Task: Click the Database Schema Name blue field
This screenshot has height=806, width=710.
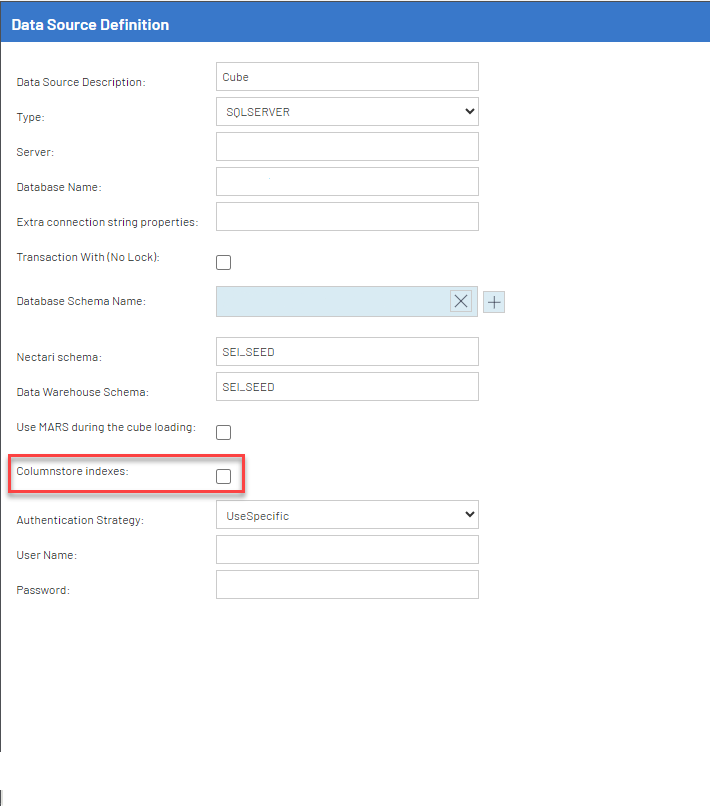Action: (330, 302)
